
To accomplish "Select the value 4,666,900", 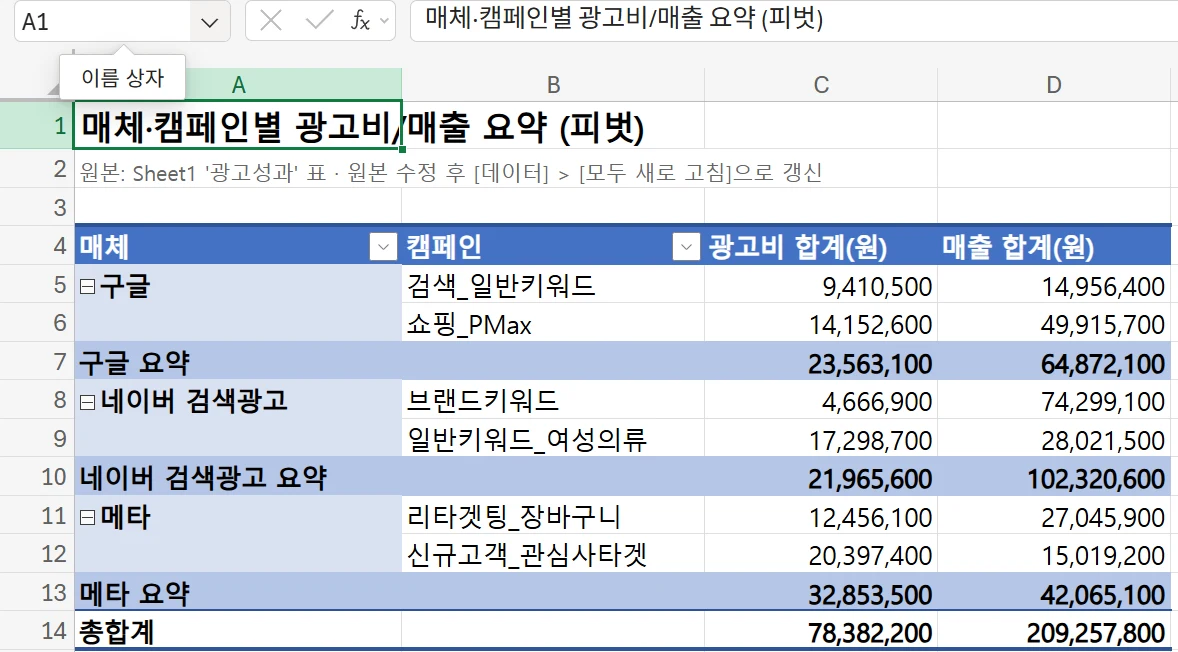I will click(x=821, y=400).
